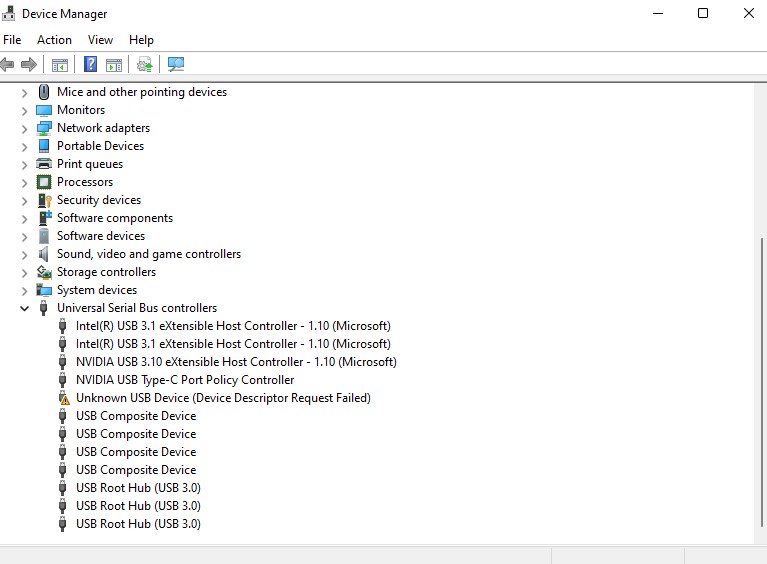Click the key icon next to Security devices
Viewport: 767px width, 564px height.
(x=45, y=201)
